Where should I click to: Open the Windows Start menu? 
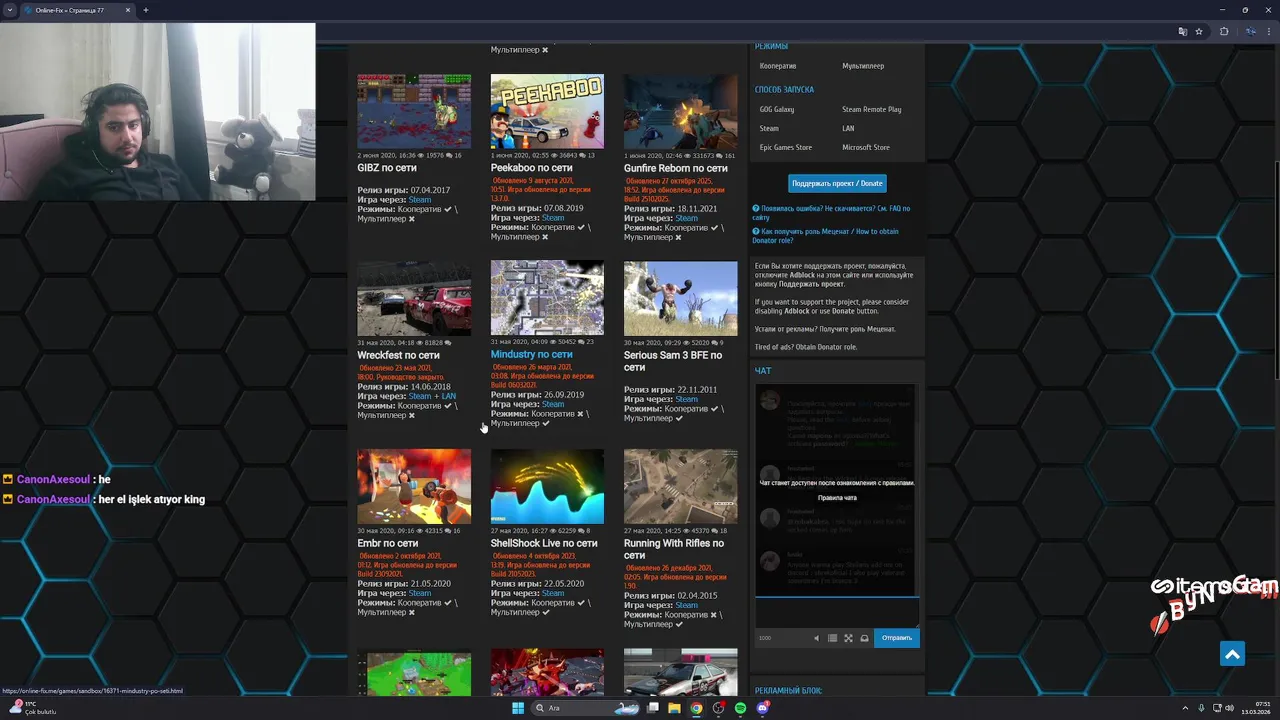(518, 708)
